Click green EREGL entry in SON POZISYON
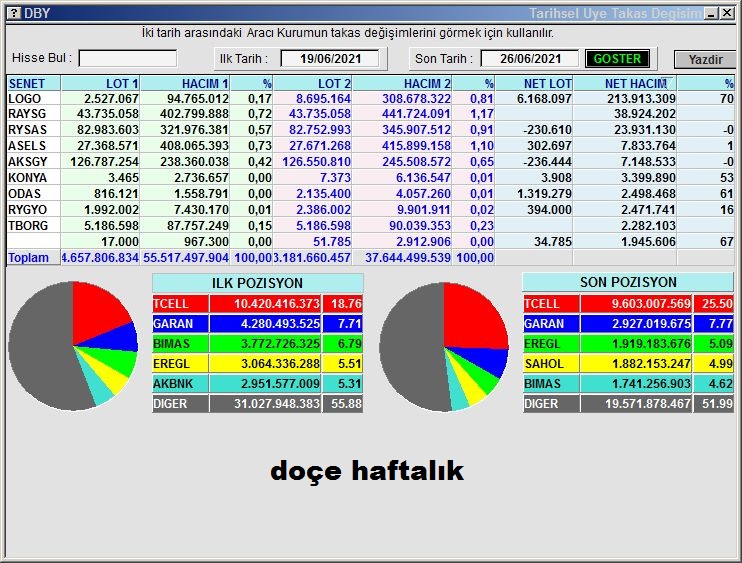742x563 pixels. click(x=628, y=343)
